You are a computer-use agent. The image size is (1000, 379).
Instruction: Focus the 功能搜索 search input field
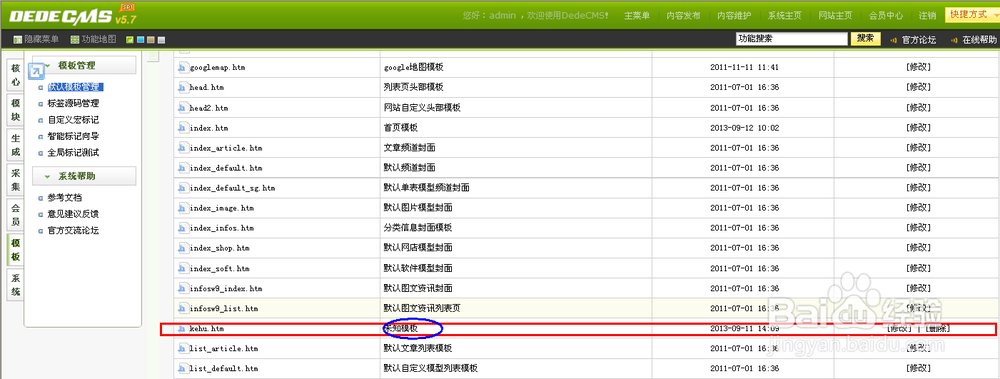pos(791,38)
